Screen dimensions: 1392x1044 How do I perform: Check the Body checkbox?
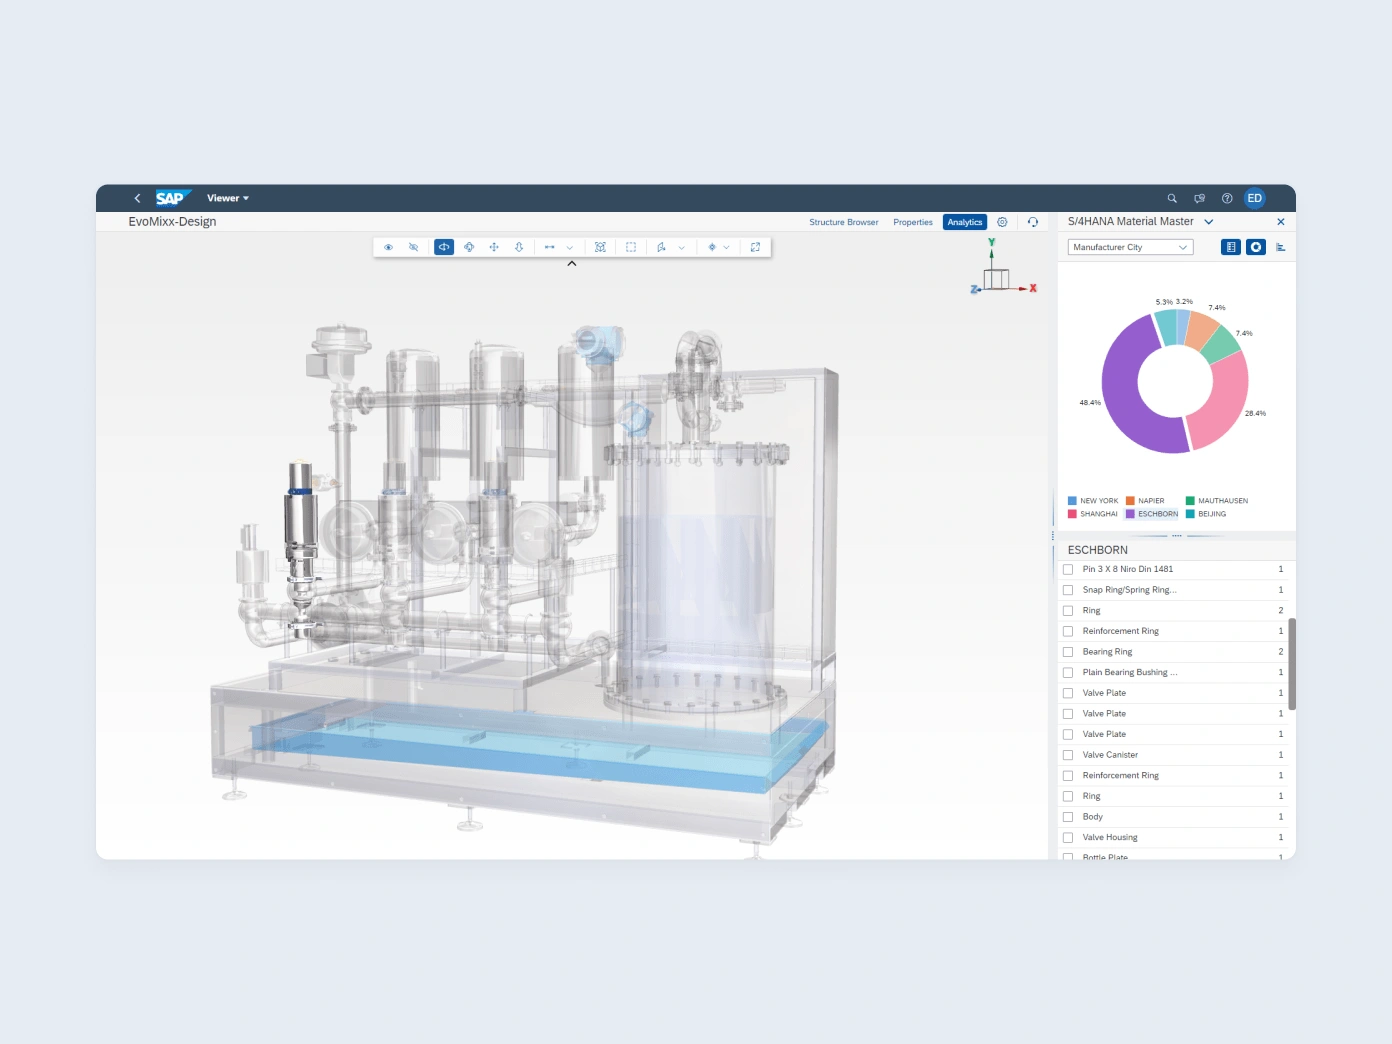point(1068,817)
